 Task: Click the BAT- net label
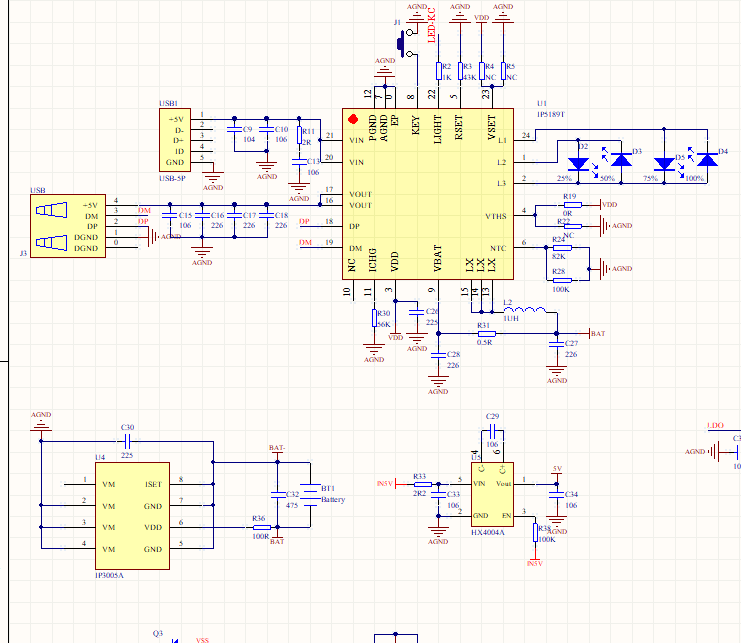277,447
